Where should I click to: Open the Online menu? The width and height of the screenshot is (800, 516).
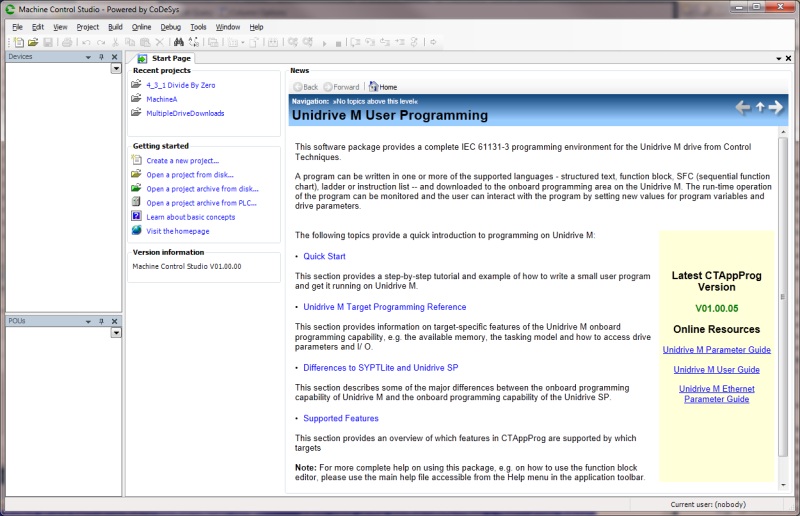coord(141,27)
